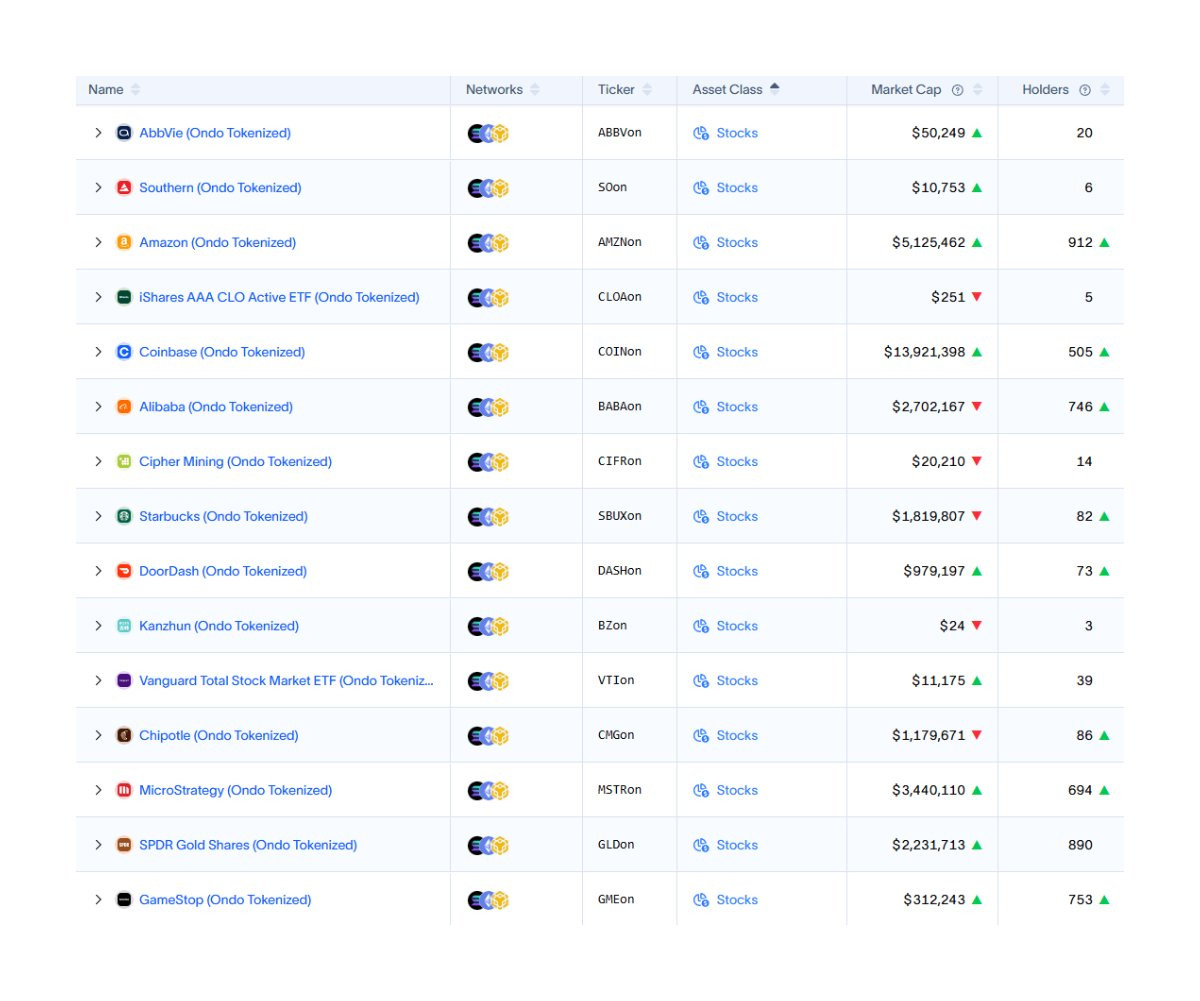Click the network icons in AbbVie row
The image size is (1200, 1001).
pos(488,133)
